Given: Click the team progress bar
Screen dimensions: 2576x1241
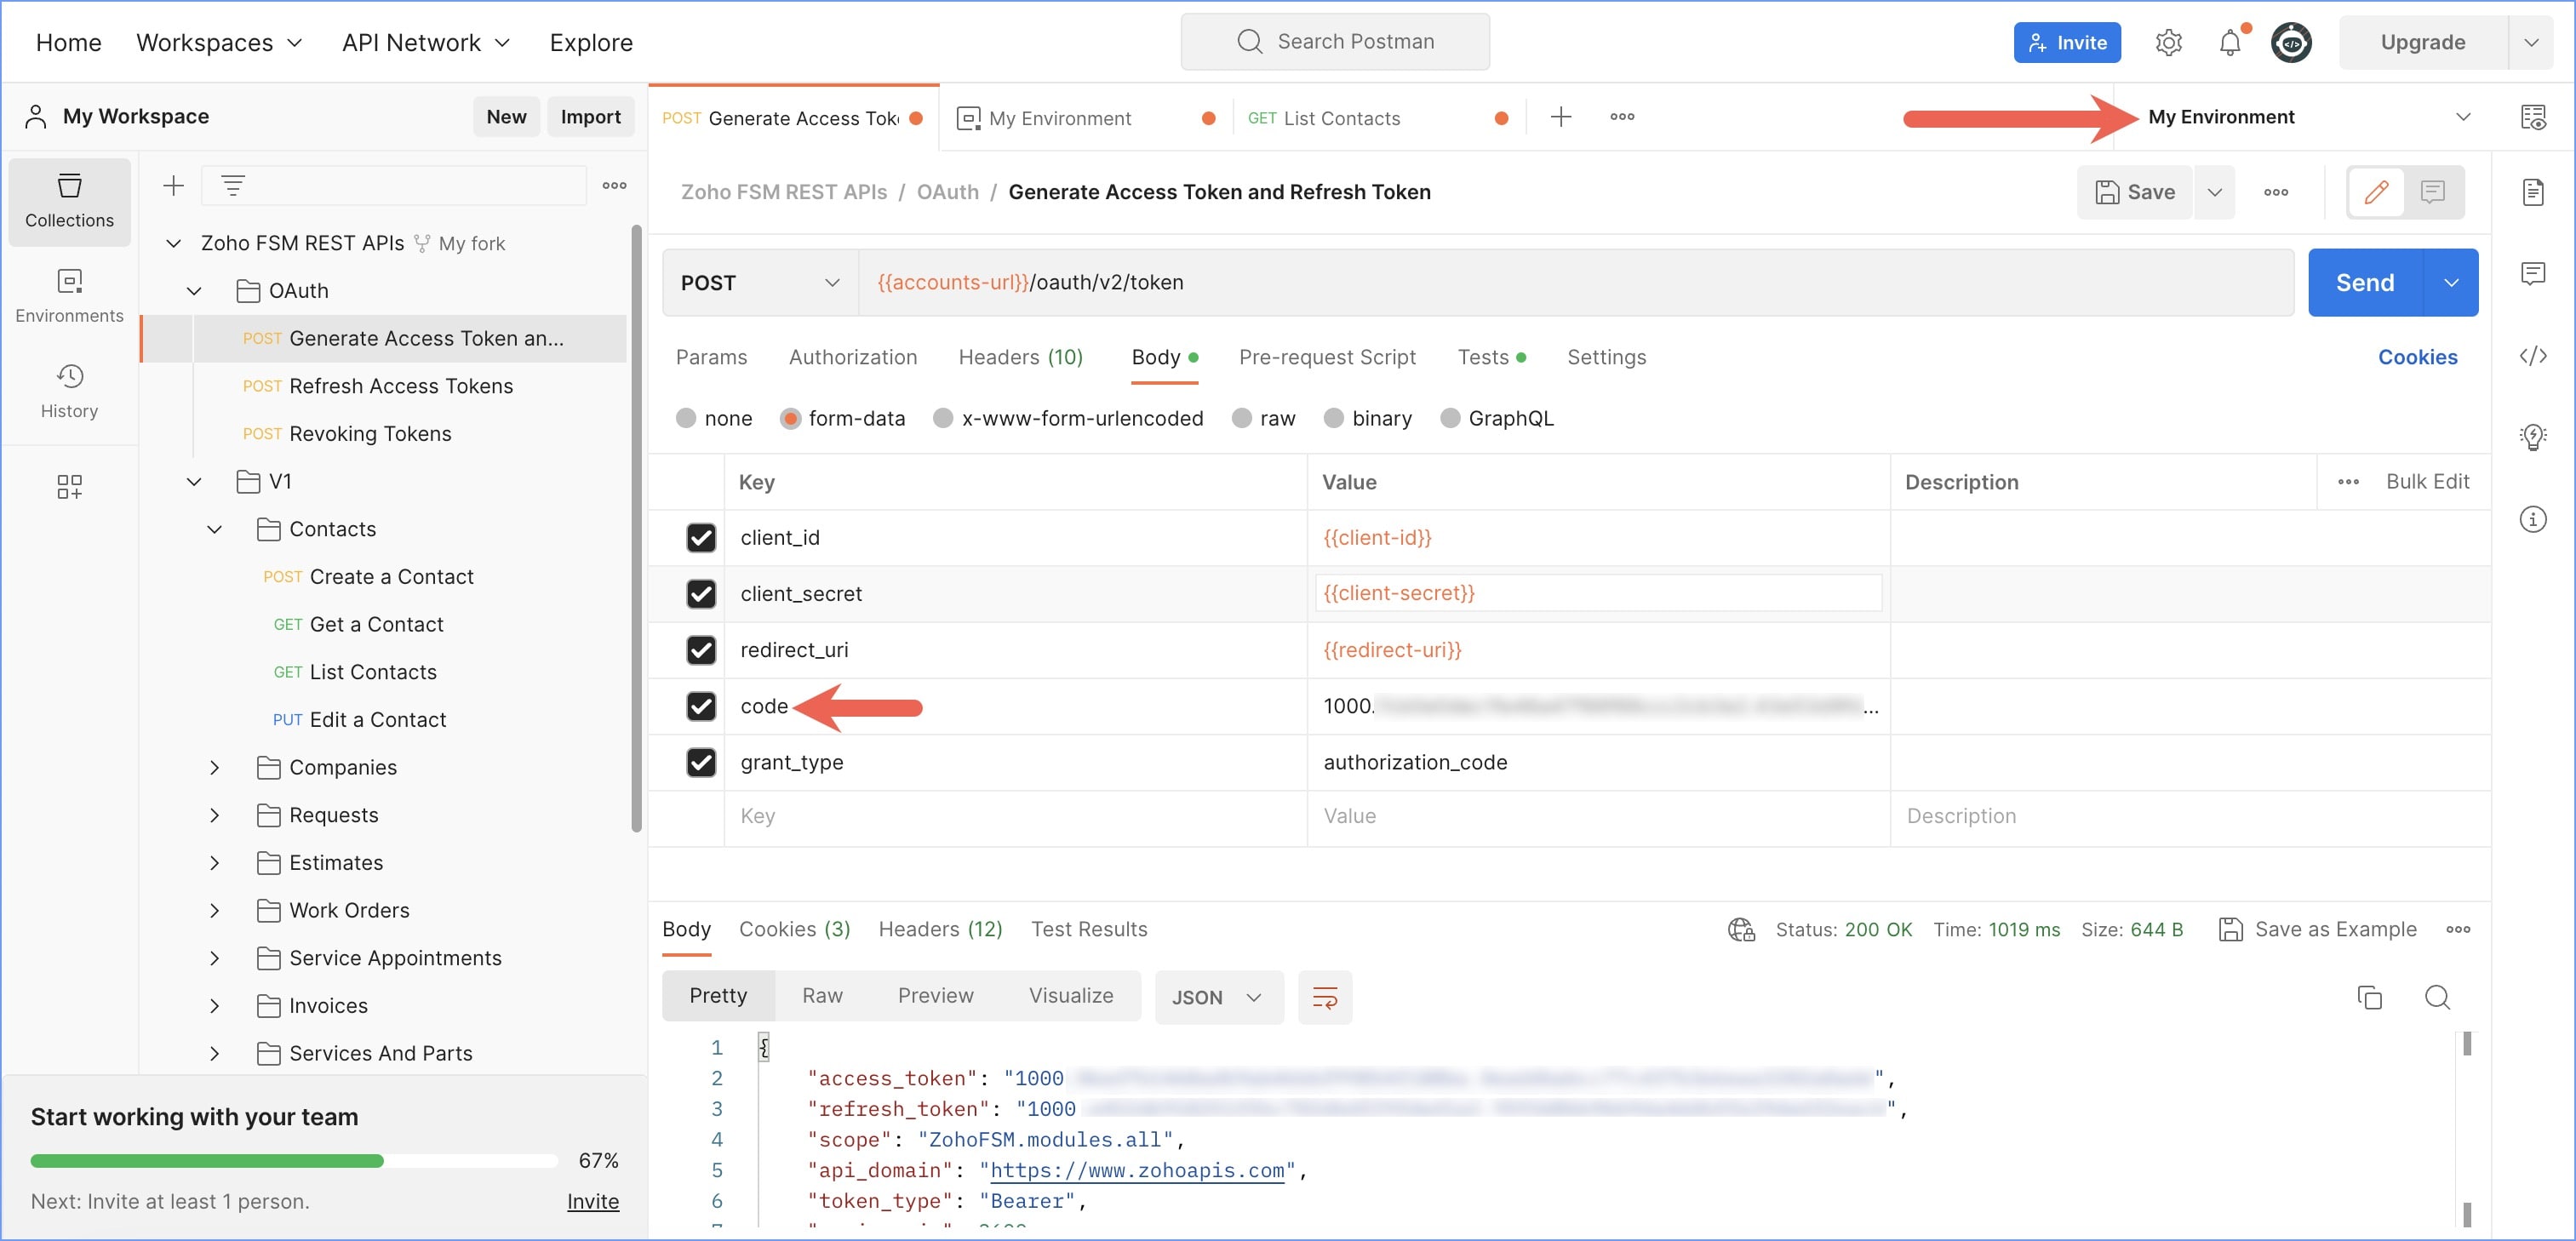Looking at the screenshot, I should click(x=294, y=1160).
